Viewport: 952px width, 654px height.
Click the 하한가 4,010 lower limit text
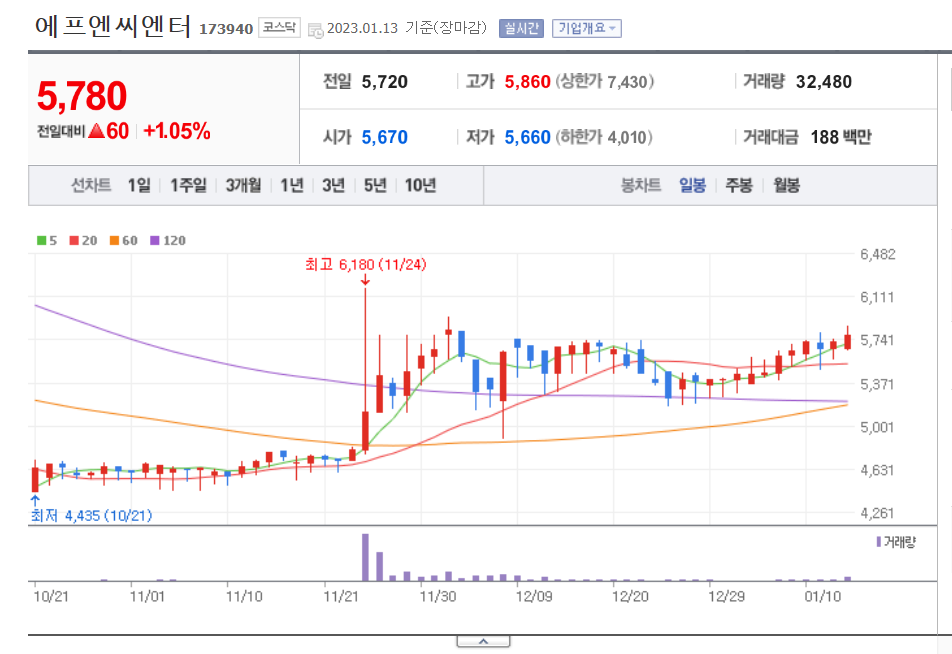[x=604, y=137]
